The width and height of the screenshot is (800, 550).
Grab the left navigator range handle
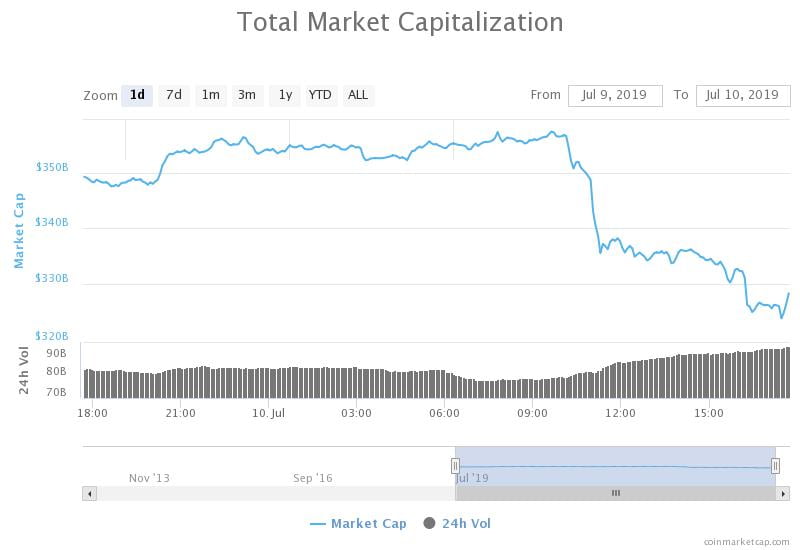tap(455, 466)
